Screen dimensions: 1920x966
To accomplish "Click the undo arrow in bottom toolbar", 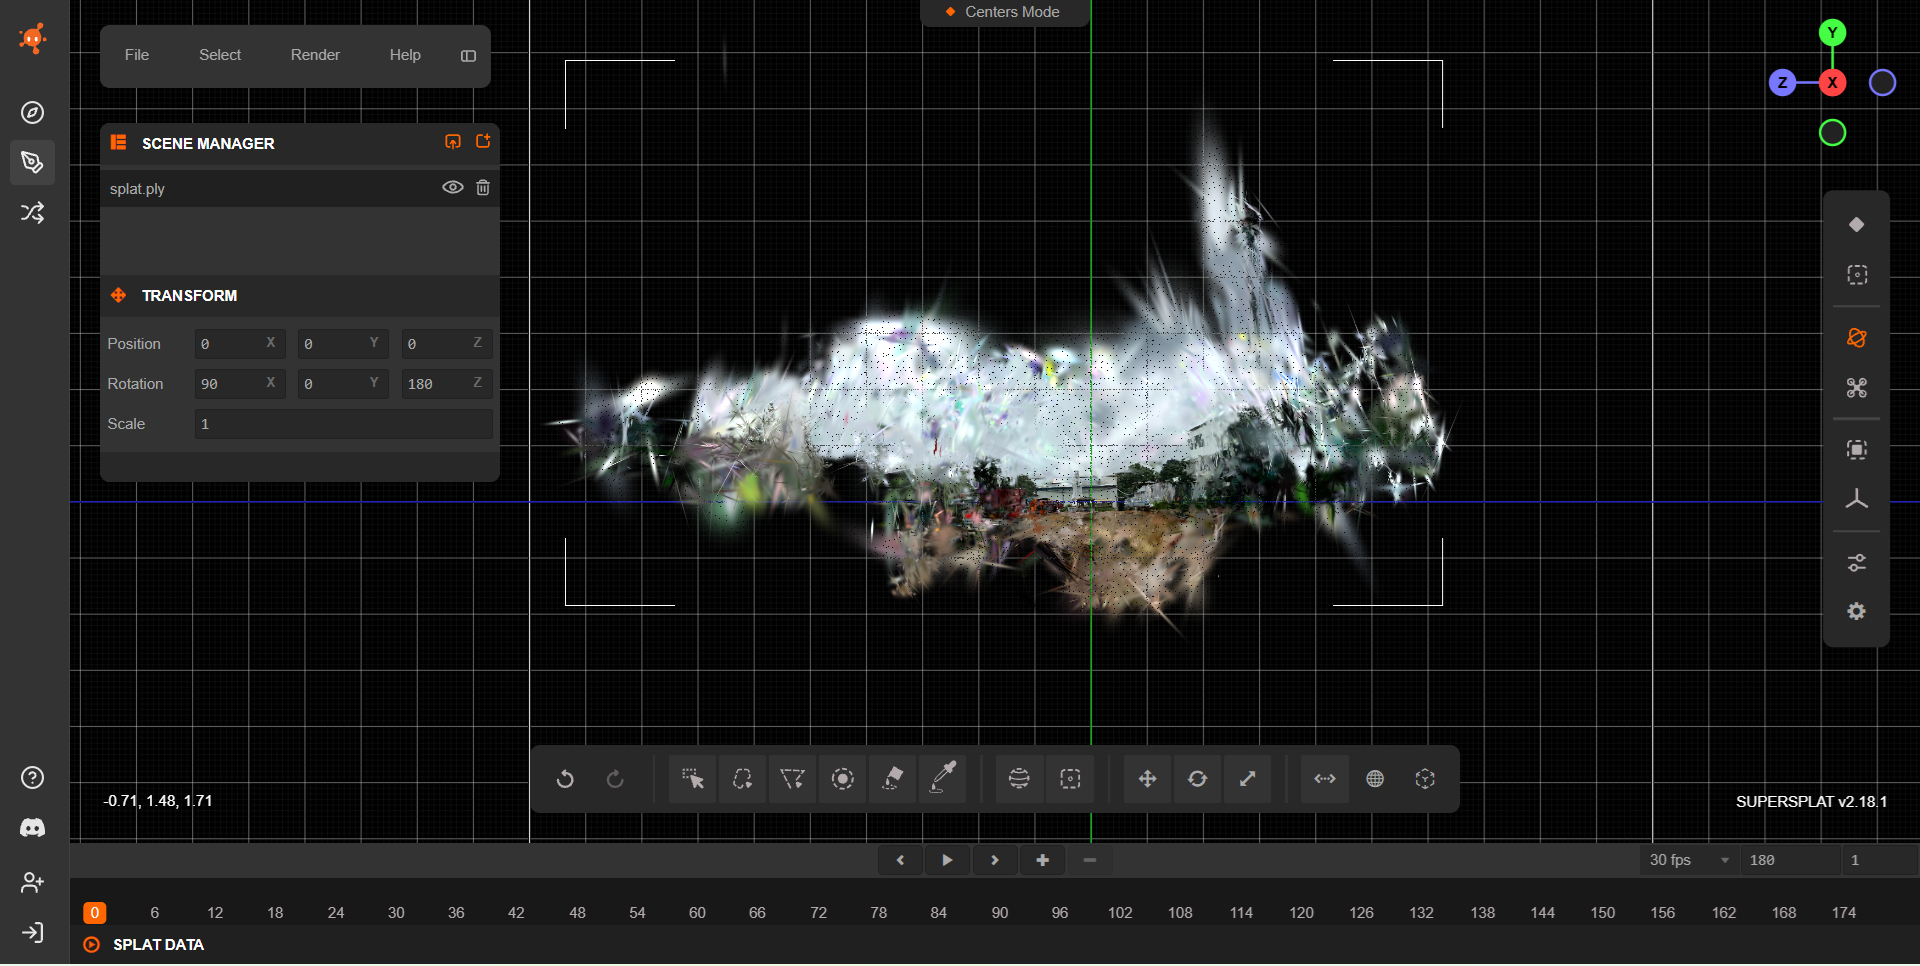I will click(x=565, y=779).
